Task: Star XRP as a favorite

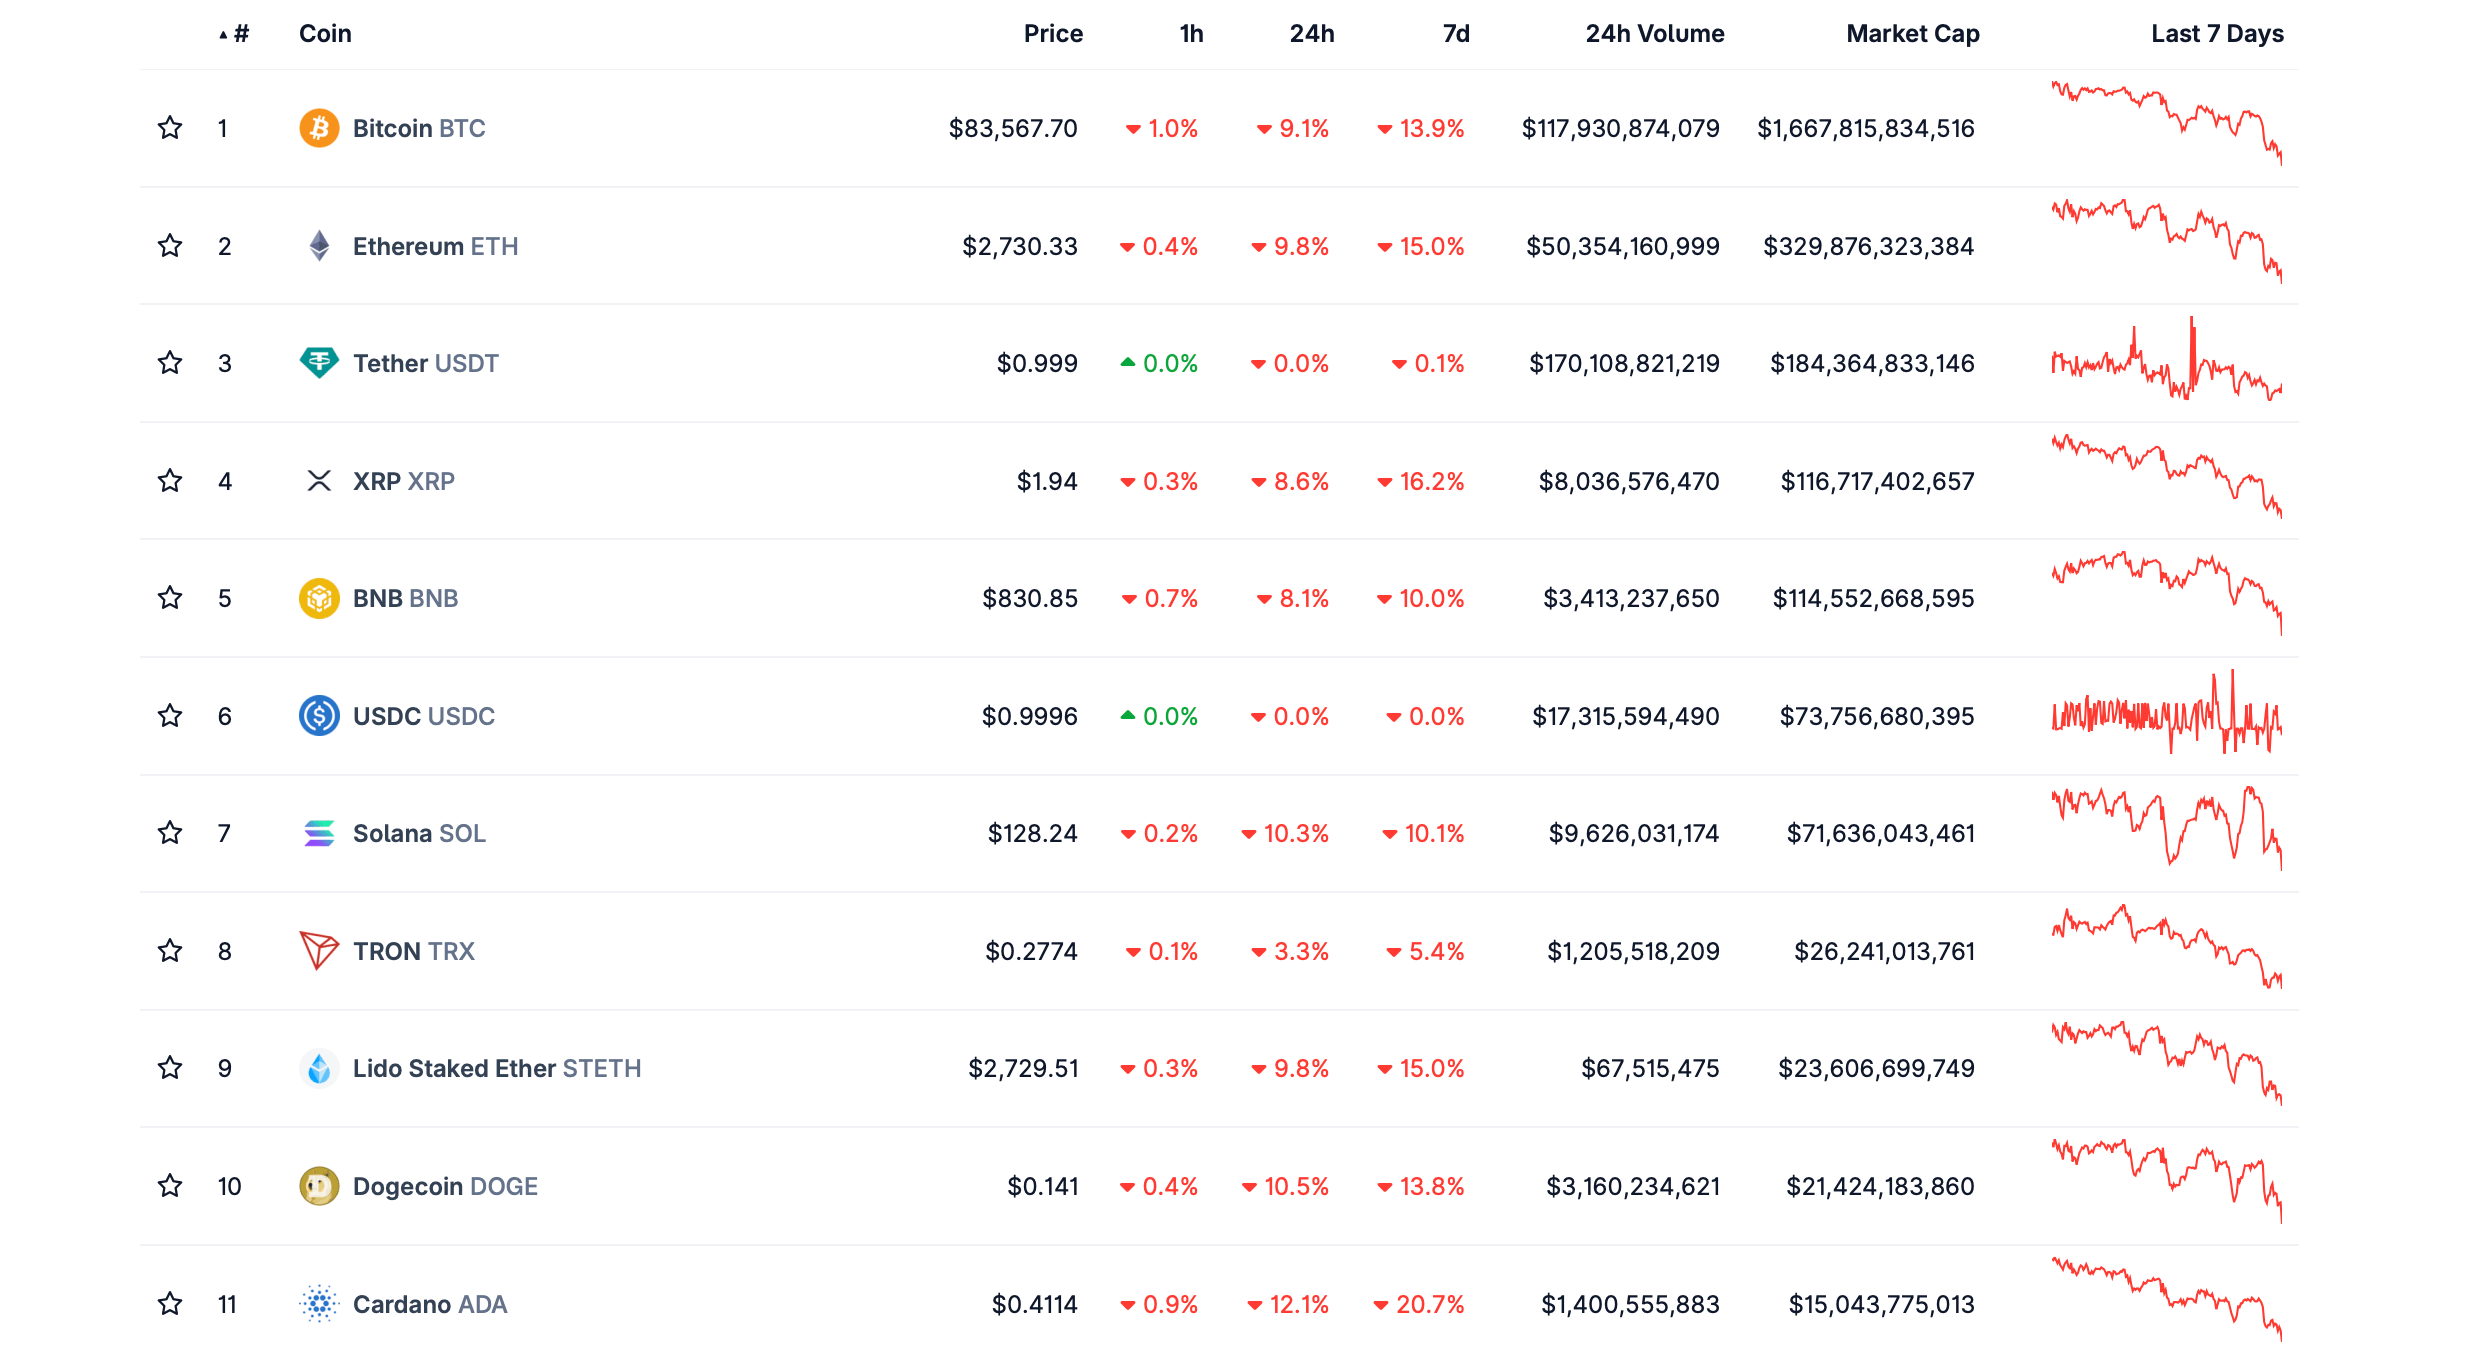Action: 170,481
